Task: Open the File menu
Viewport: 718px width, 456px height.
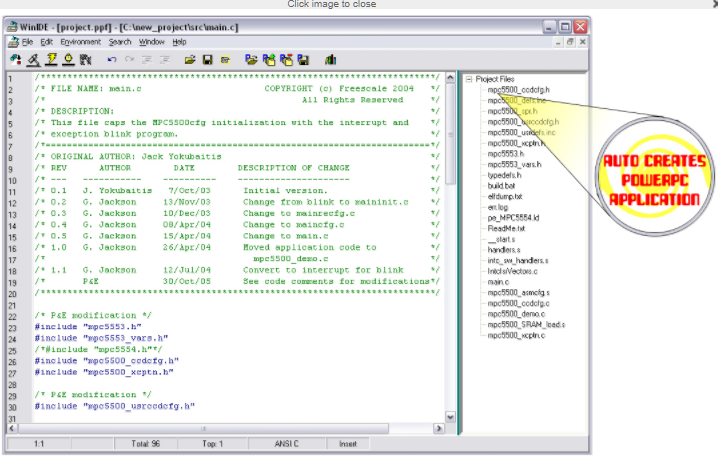Action: pyautogui.click(x=28, y=42)
